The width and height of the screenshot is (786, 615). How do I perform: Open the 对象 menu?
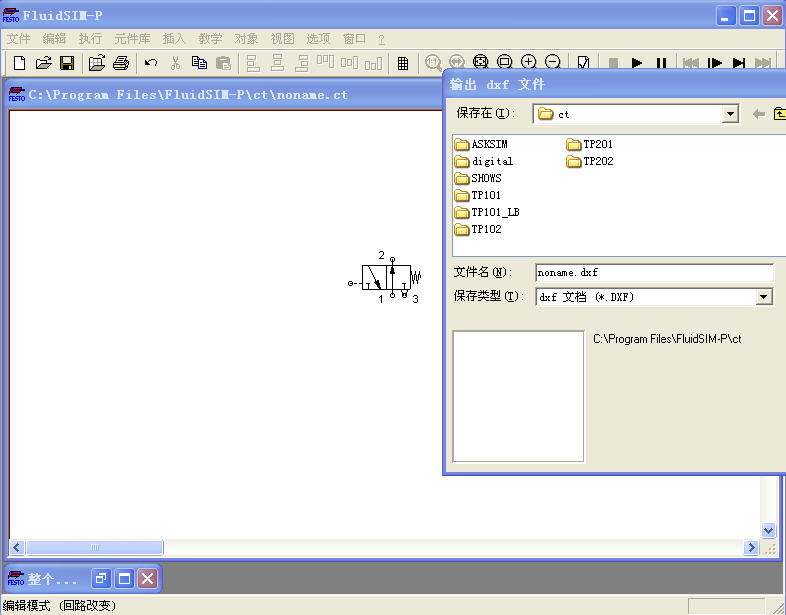click(246, 39)
